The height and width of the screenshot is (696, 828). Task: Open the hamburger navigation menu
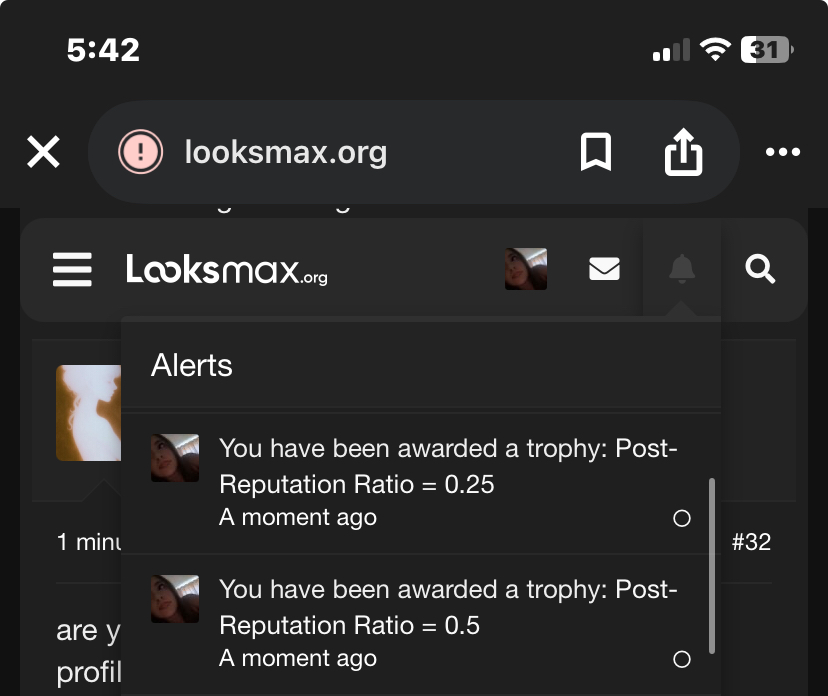click(72, 270)
